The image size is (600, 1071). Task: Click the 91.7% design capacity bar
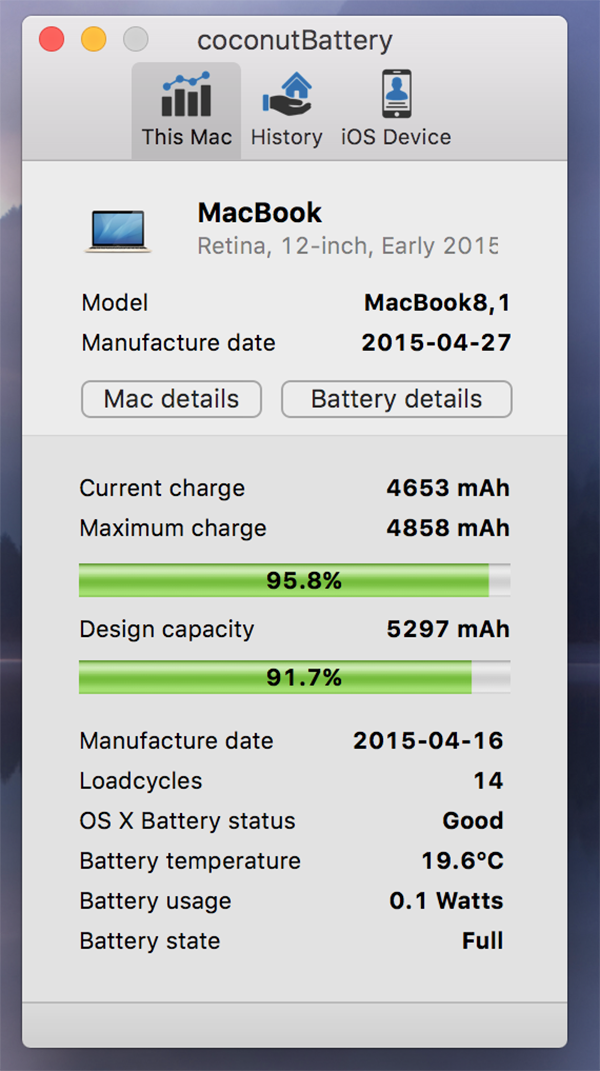tap(295, 677)
